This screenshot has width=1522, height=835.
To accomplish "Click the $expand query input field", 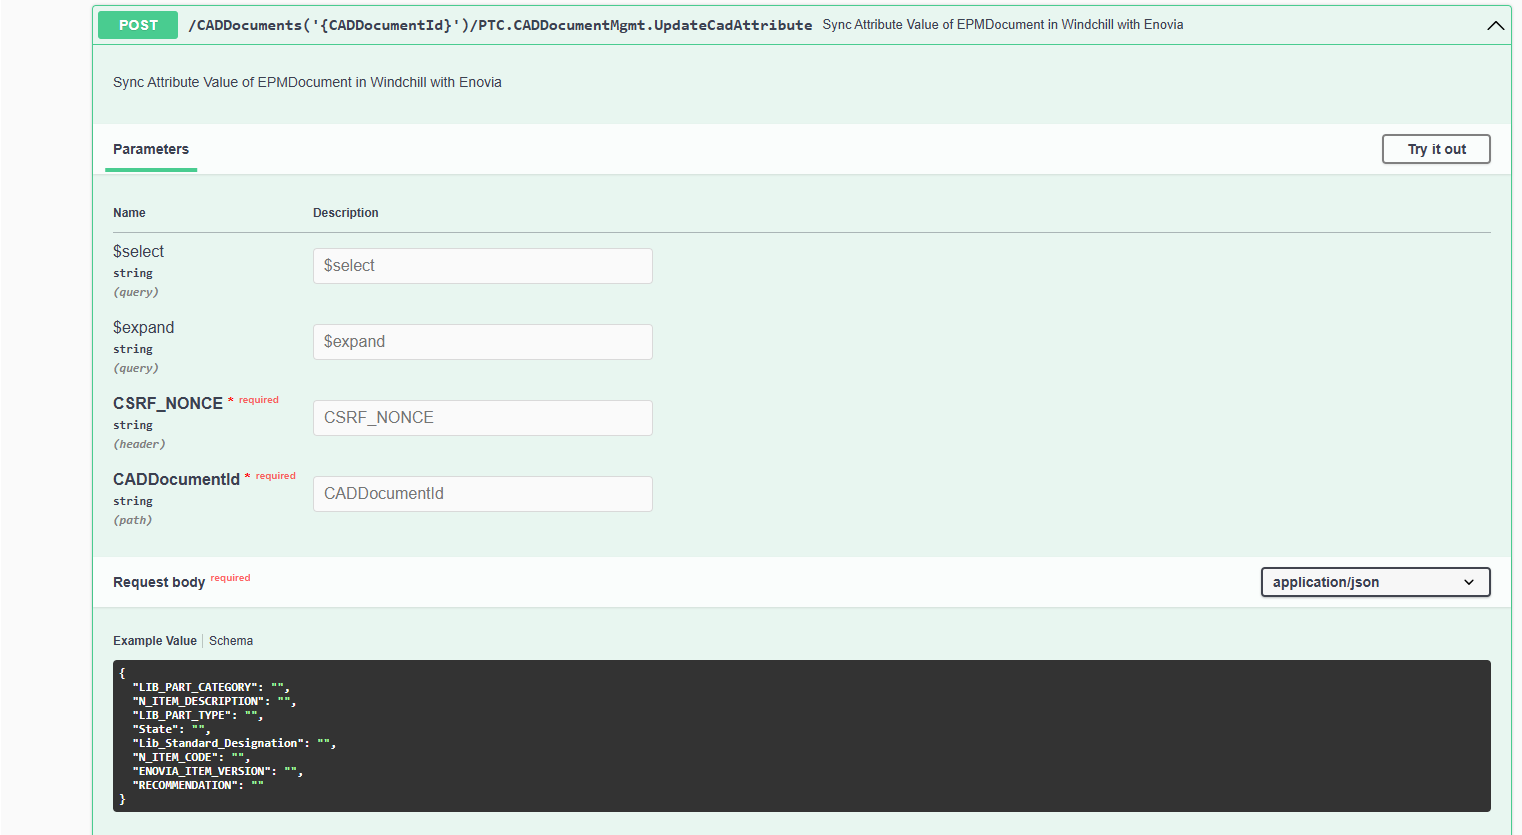I will coord(483,341).
